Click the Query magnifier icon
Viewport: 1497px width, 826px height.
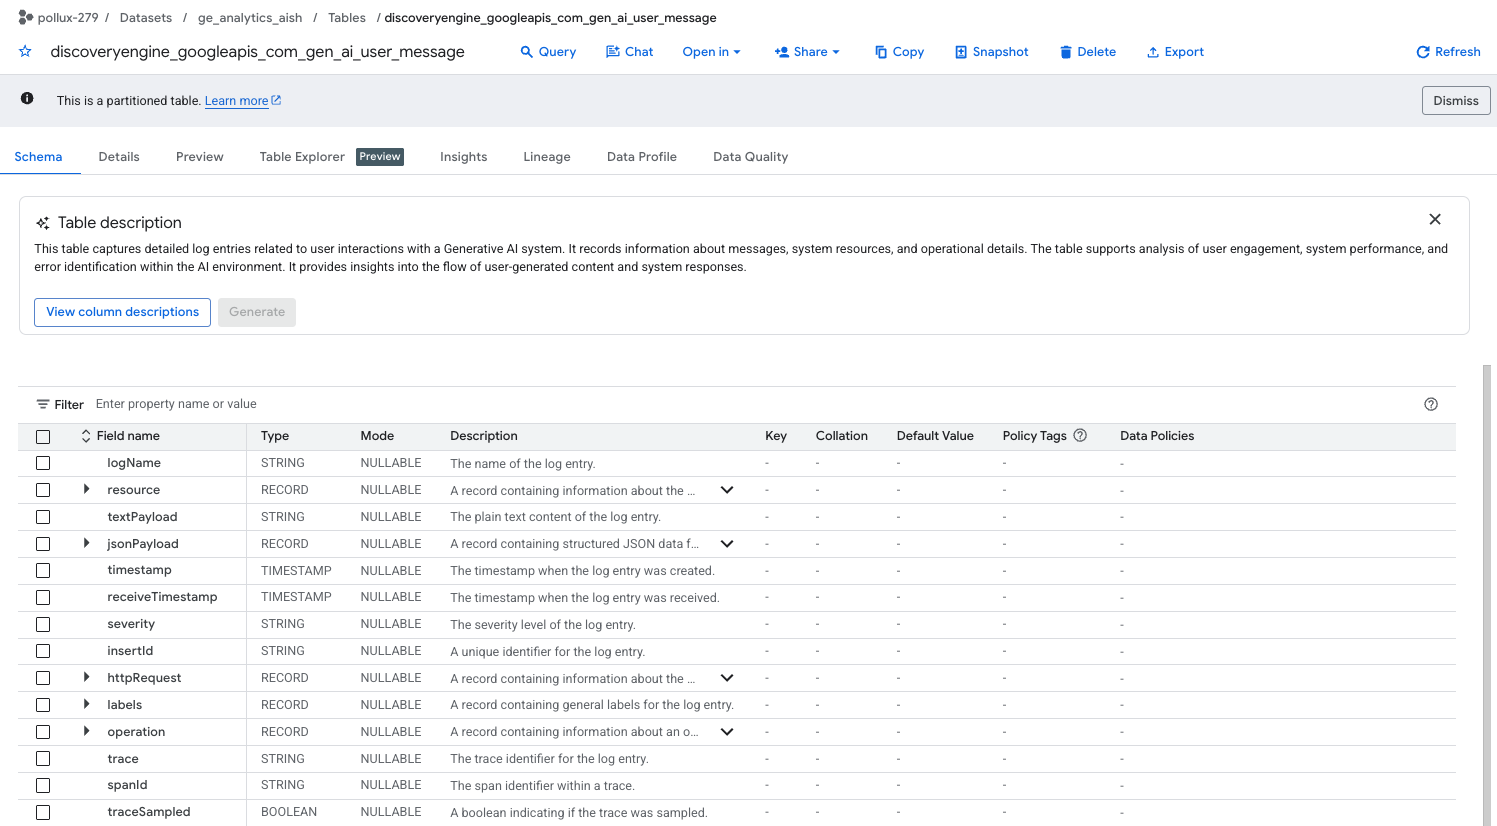pyautogui.click(x=527, y=52)
